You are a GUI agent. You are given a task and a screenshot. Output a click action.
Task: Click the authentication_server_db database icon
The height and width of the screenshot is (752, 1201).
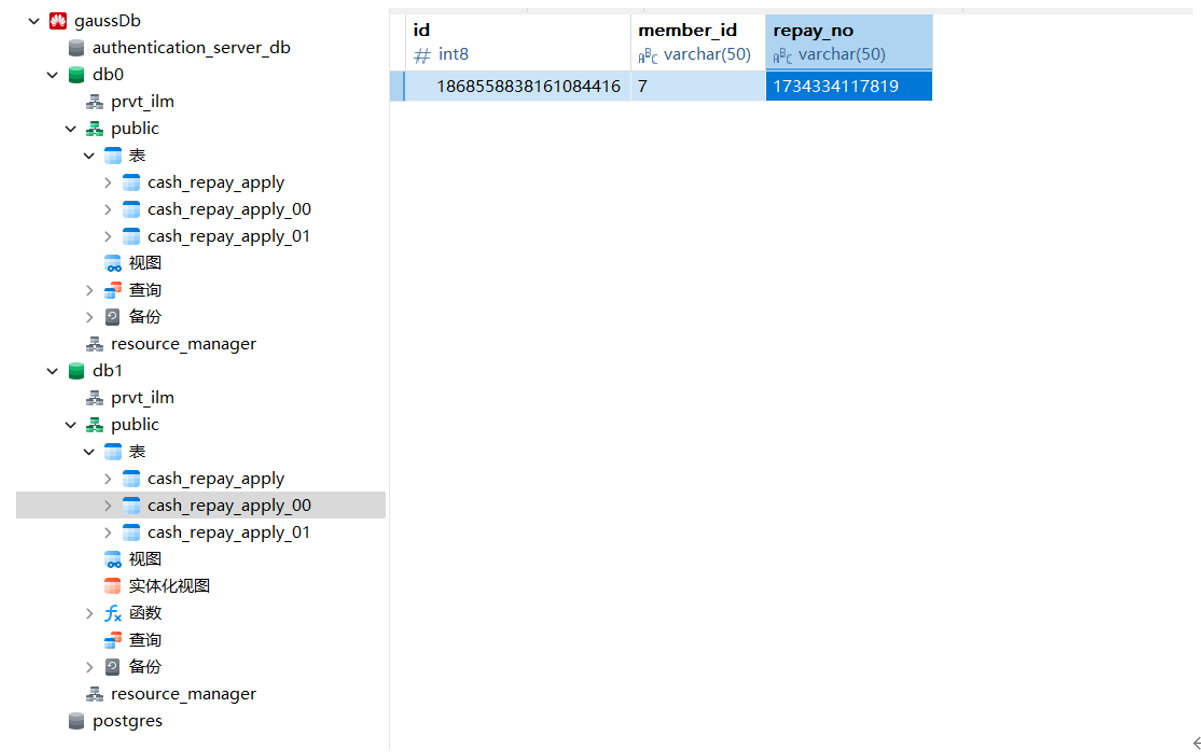[x=76, y=48]
